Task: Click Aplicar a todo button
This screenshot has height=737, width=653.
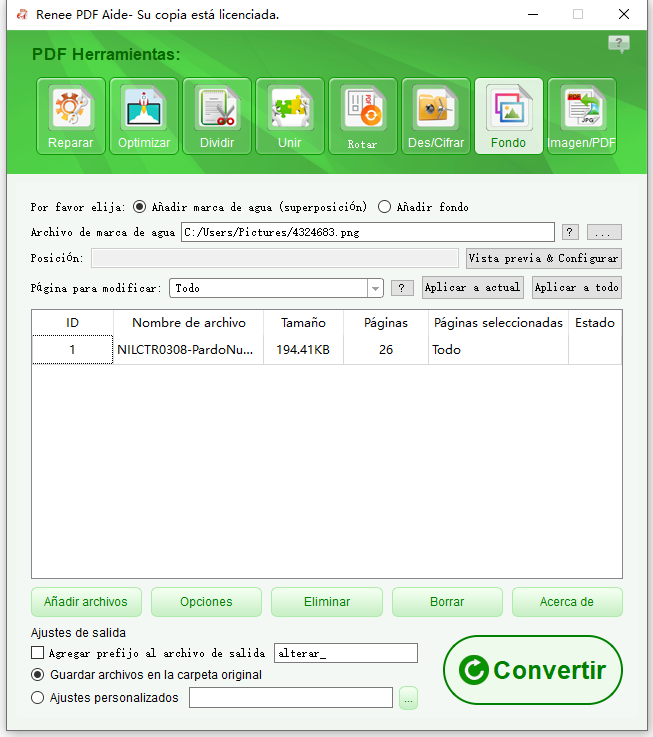Action: tap(577, 287)
